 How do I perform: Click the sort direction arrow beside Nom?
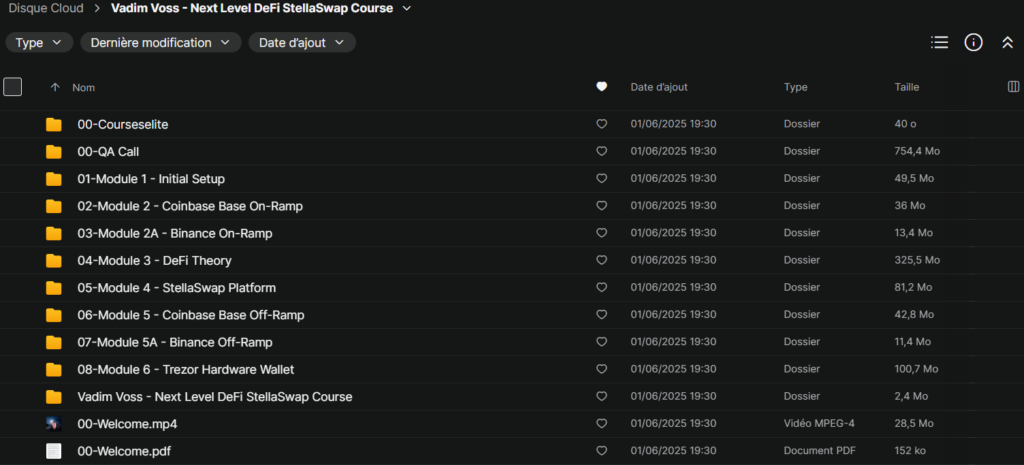pyautogui.click(x=55, y=88)
